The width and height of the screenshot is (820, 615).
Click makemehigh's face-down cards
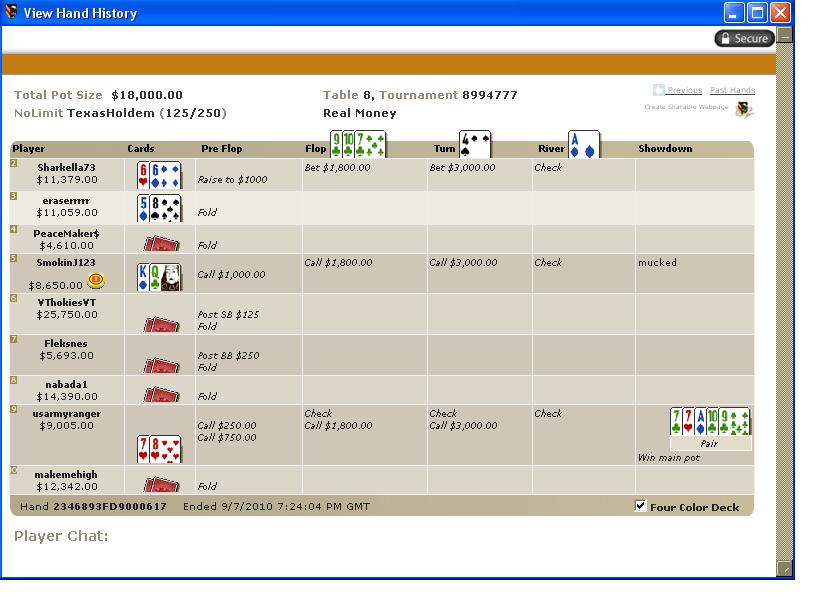click(x=161, y=484)
